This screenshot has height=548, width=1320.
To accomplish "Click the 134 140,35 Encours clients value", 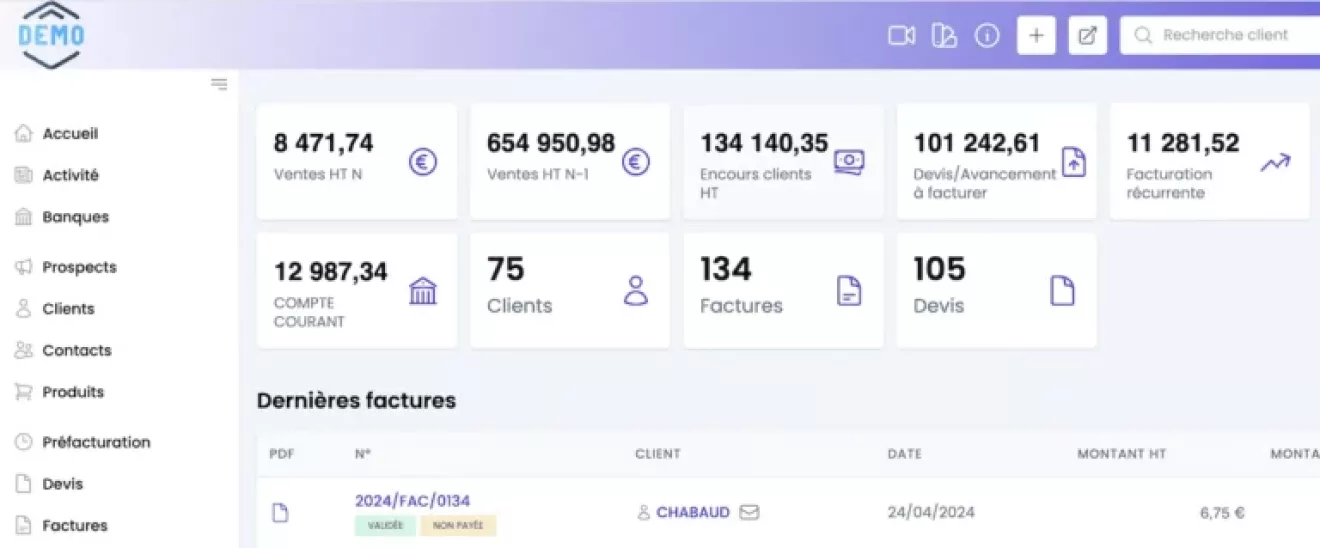I will tap(764, 143).
